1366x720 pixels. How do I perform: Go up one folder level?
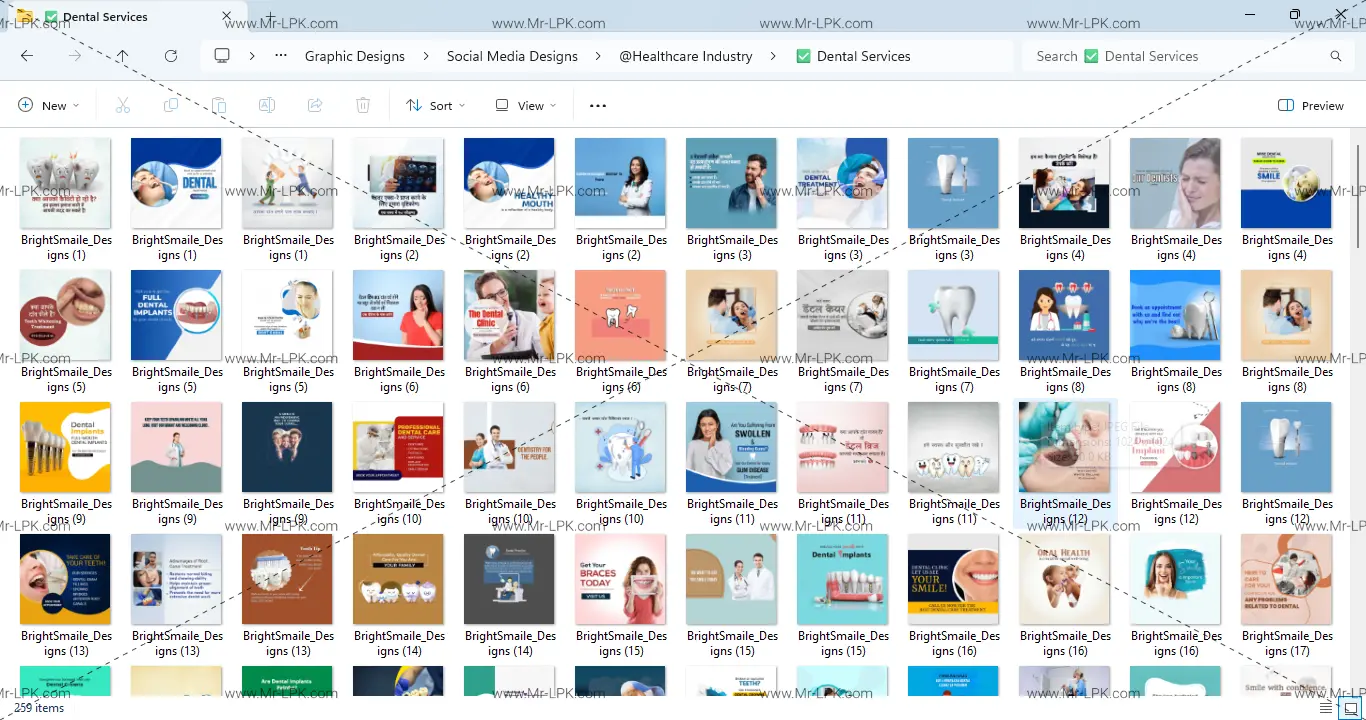click(x=122, y=56)
